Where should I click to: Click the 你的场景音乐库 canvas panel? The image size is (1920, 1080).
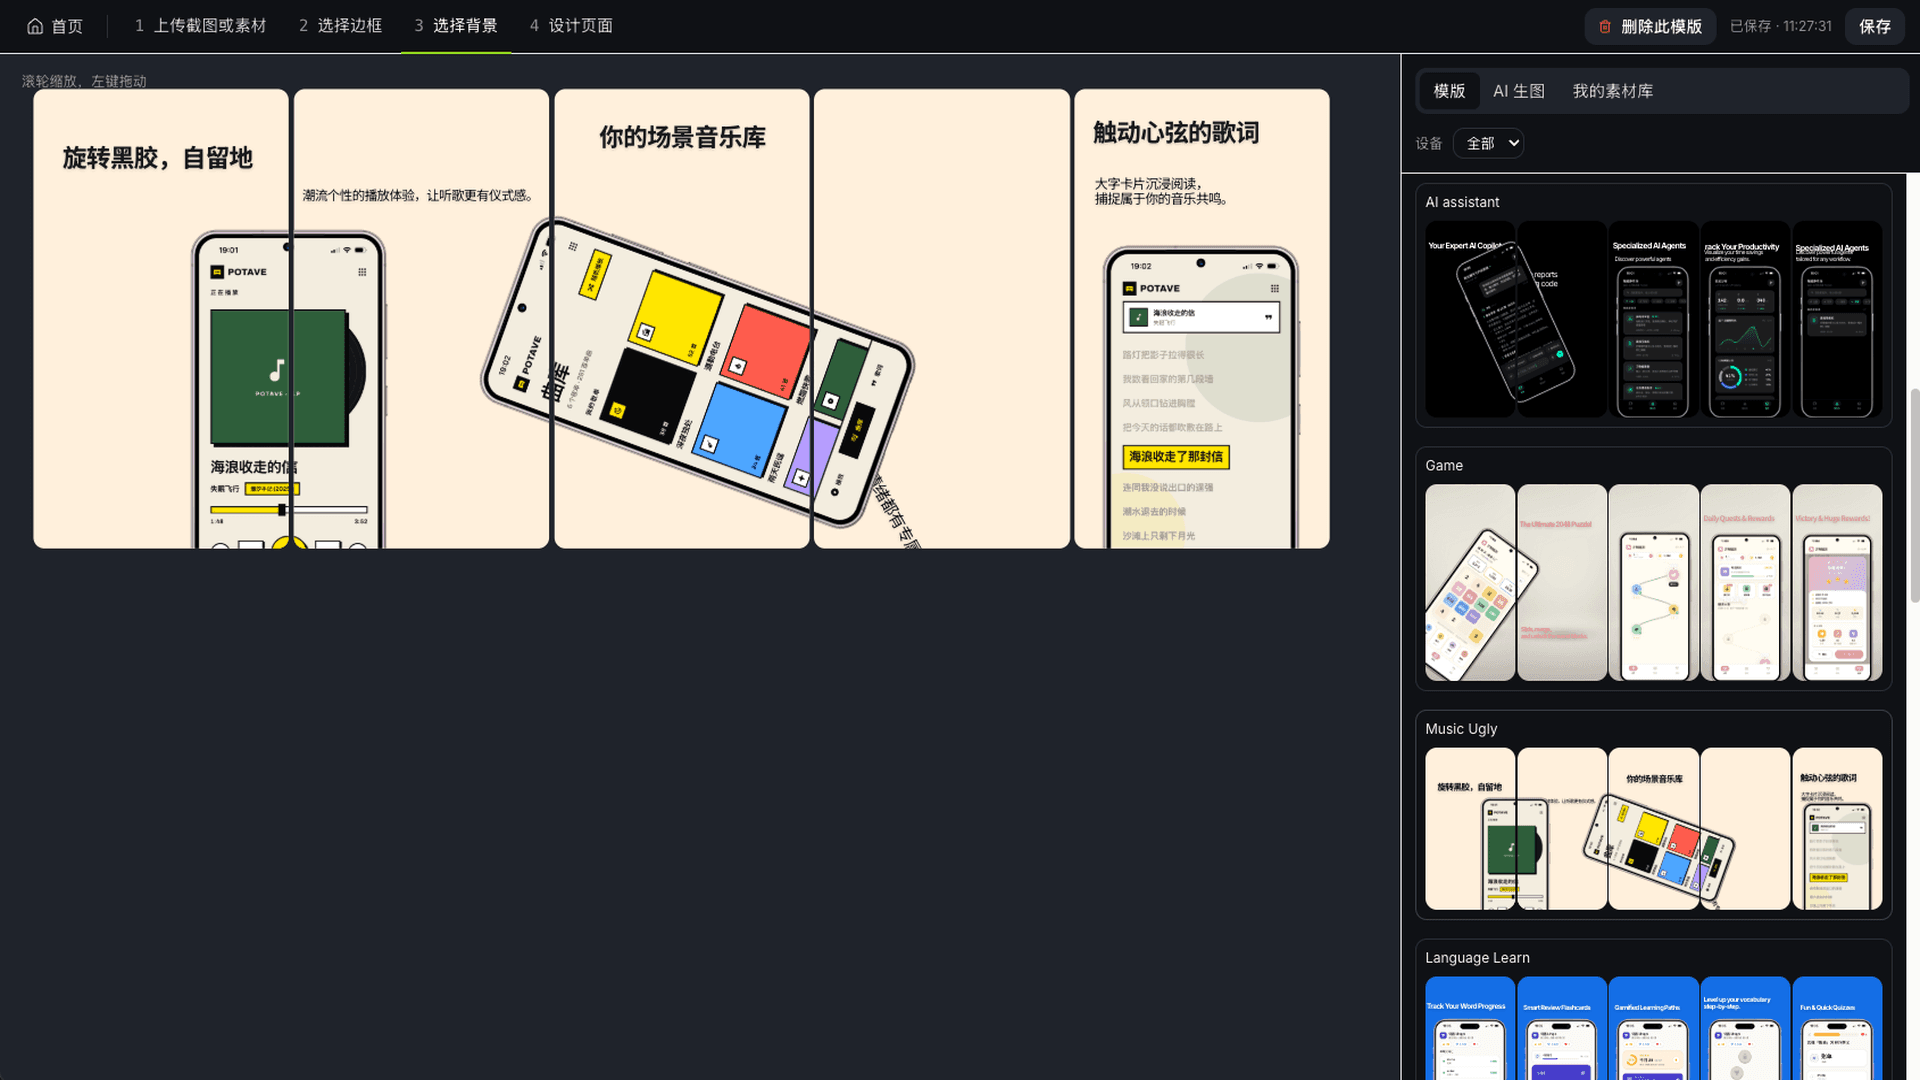coord(682,319)
